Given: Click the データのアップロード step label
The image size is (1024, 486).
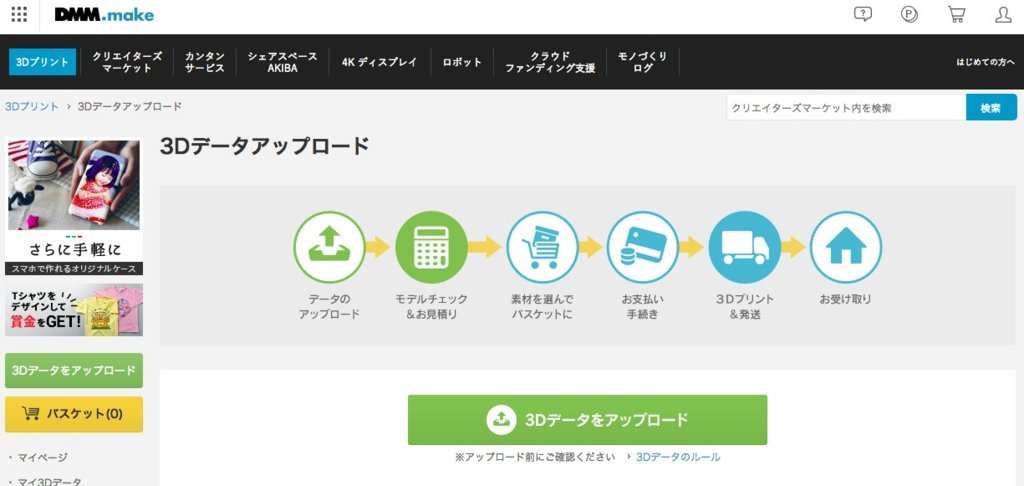Looking at the screenshot, I should (329, 307).
